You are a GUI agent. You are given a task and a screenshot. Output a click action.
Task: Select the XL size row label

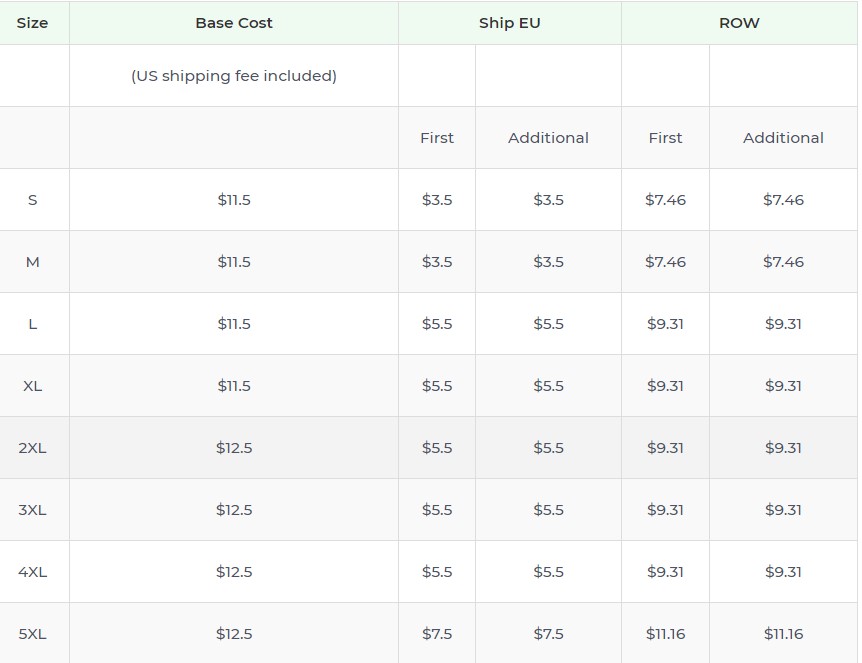pos(32,386)
